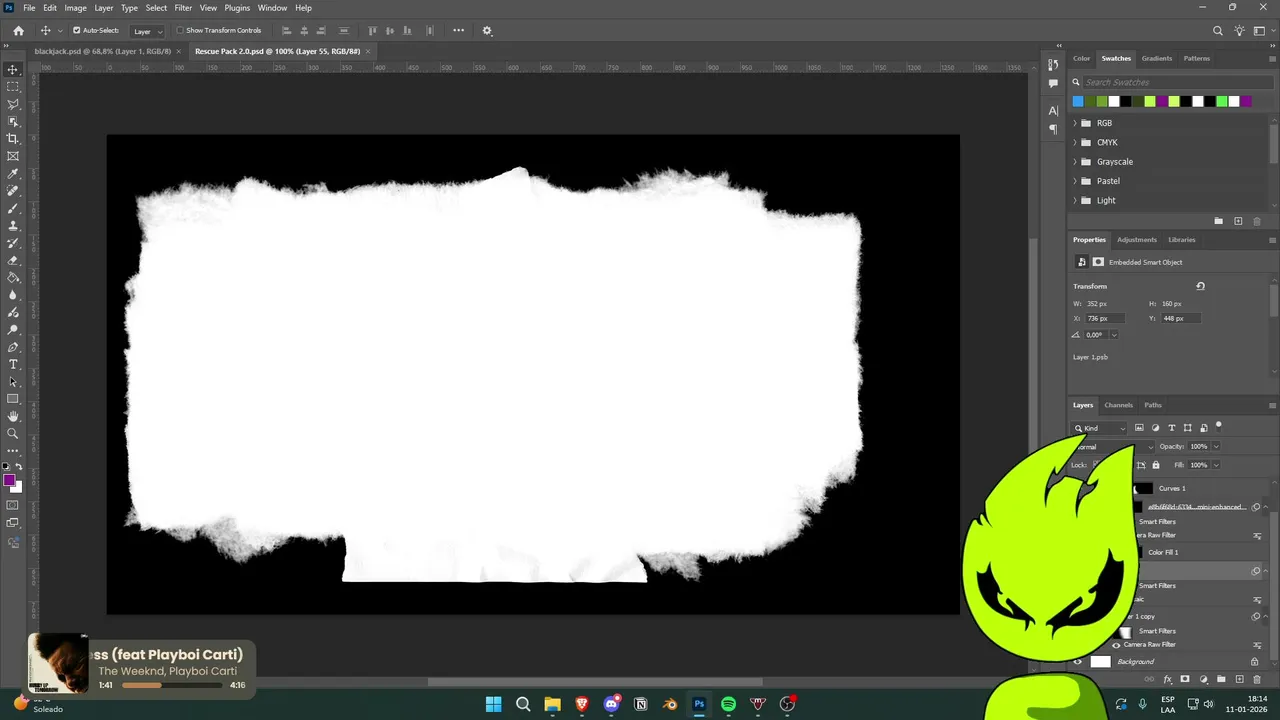Expand the Grayscale swatch group
Screen dimensions: 1280x720
tap(1075, 162)
